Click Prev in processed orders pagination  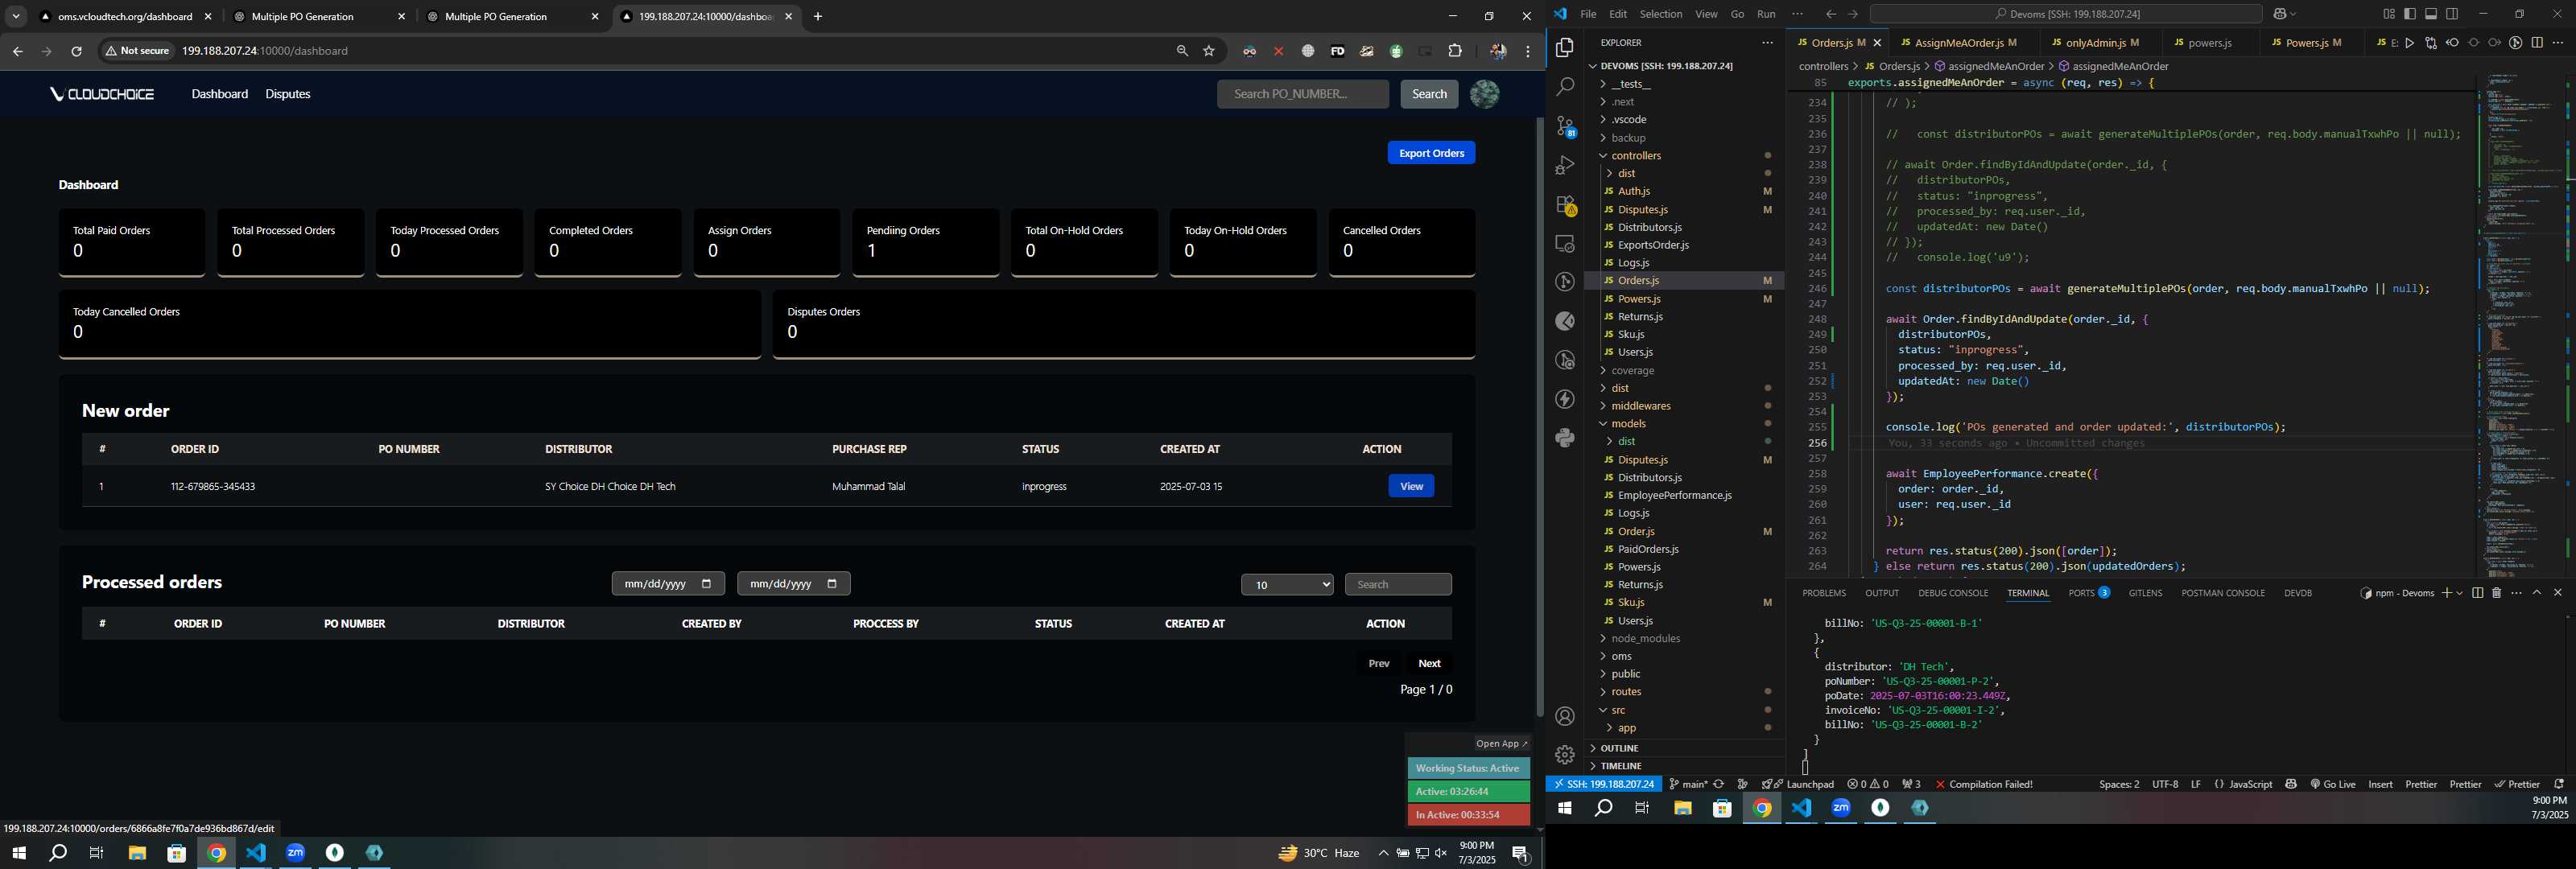pos(1378,664)
